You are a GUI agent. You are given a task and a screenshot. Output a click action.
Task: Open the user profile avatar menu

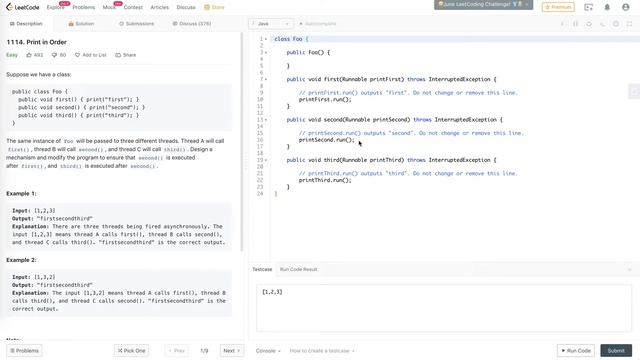coord(626,7)
